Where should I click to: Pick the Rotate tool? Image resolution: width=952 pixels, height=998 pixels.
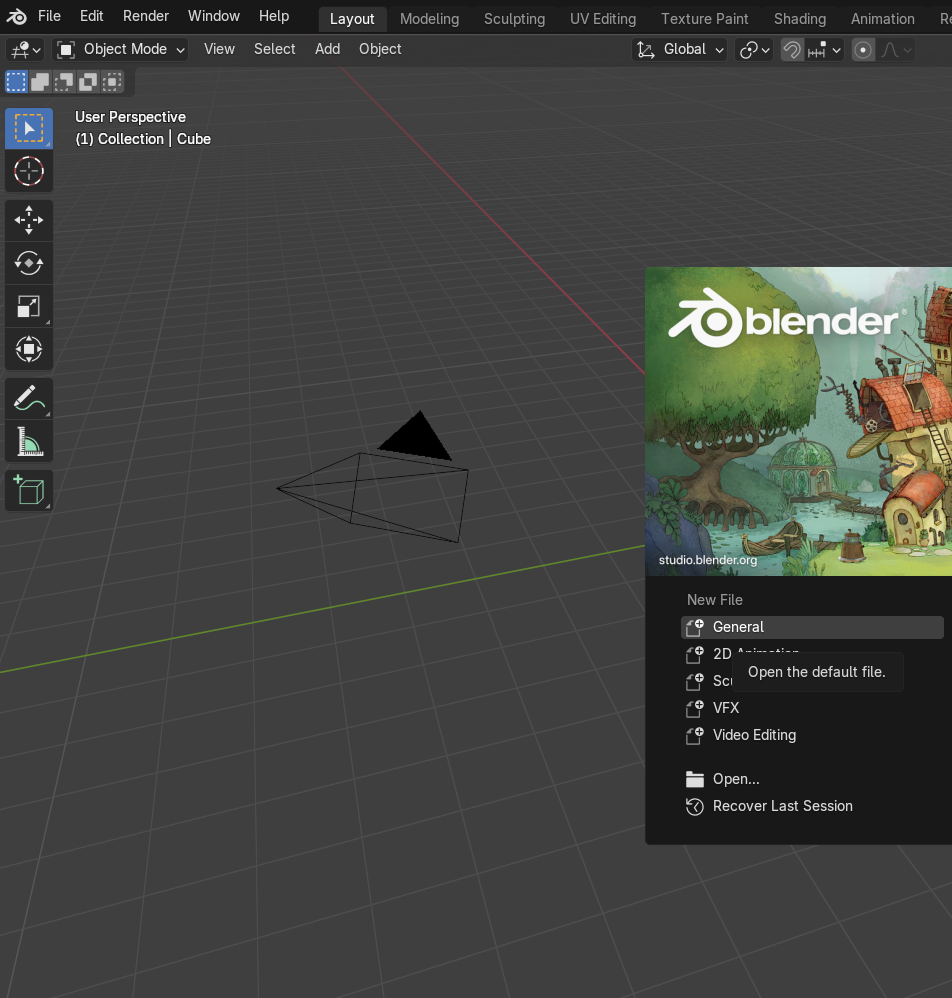point(29,263)
